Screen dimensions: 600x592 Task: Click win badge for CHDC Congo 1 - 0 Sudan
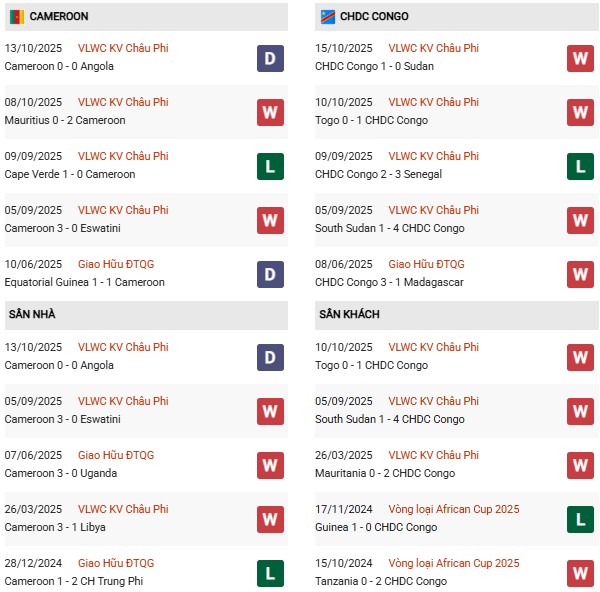pyautogui.click(x=580, y=58)
